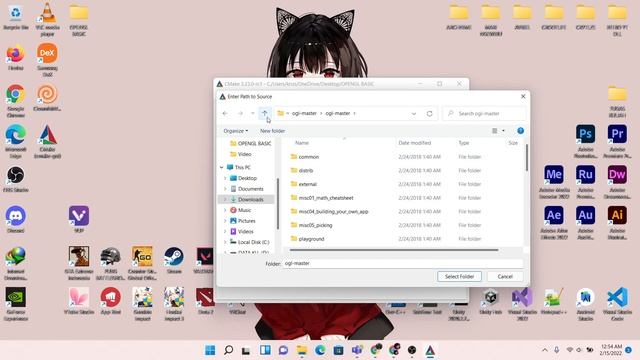The image size is (640, 360).
Task: Click the Search ogl-master field
Action: point(484,113)
